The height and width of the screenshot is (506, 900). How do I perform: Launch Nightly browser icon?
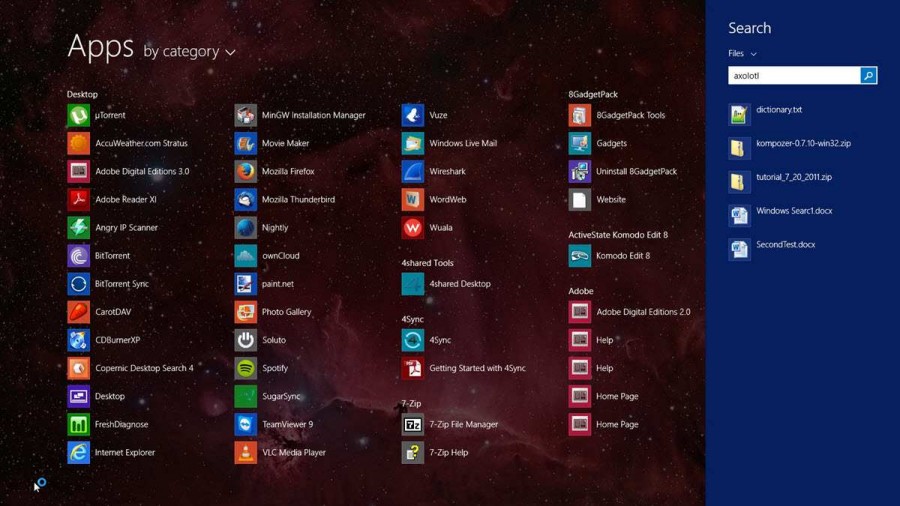pos(246,228)
